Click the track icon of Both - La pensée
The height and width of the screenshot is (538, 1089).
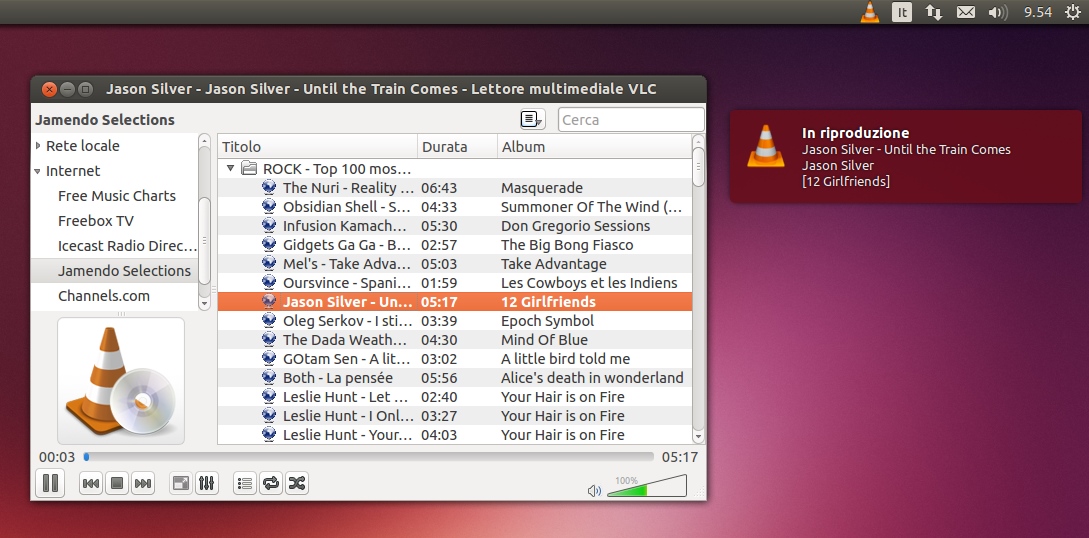(x=269, y=377)
